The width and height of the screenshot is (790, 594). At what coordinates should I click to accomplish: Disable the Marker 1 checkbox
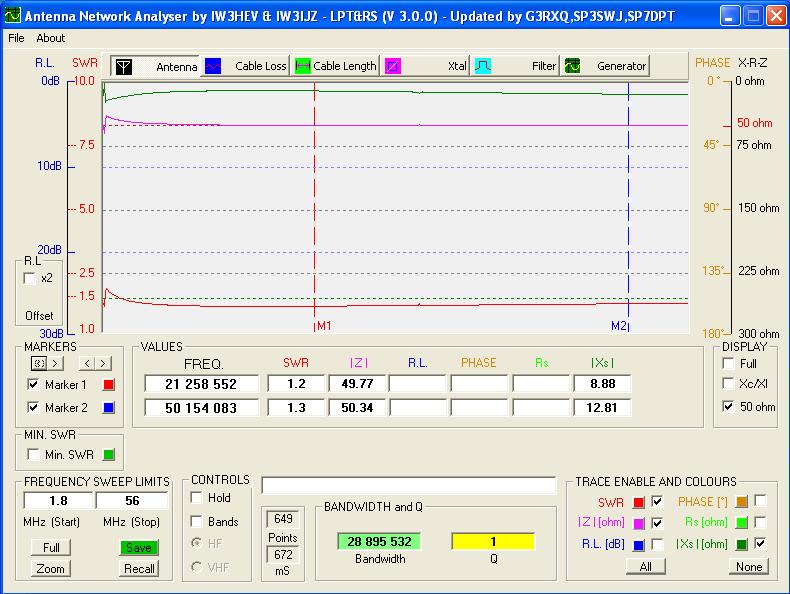[x=34, y=385]
